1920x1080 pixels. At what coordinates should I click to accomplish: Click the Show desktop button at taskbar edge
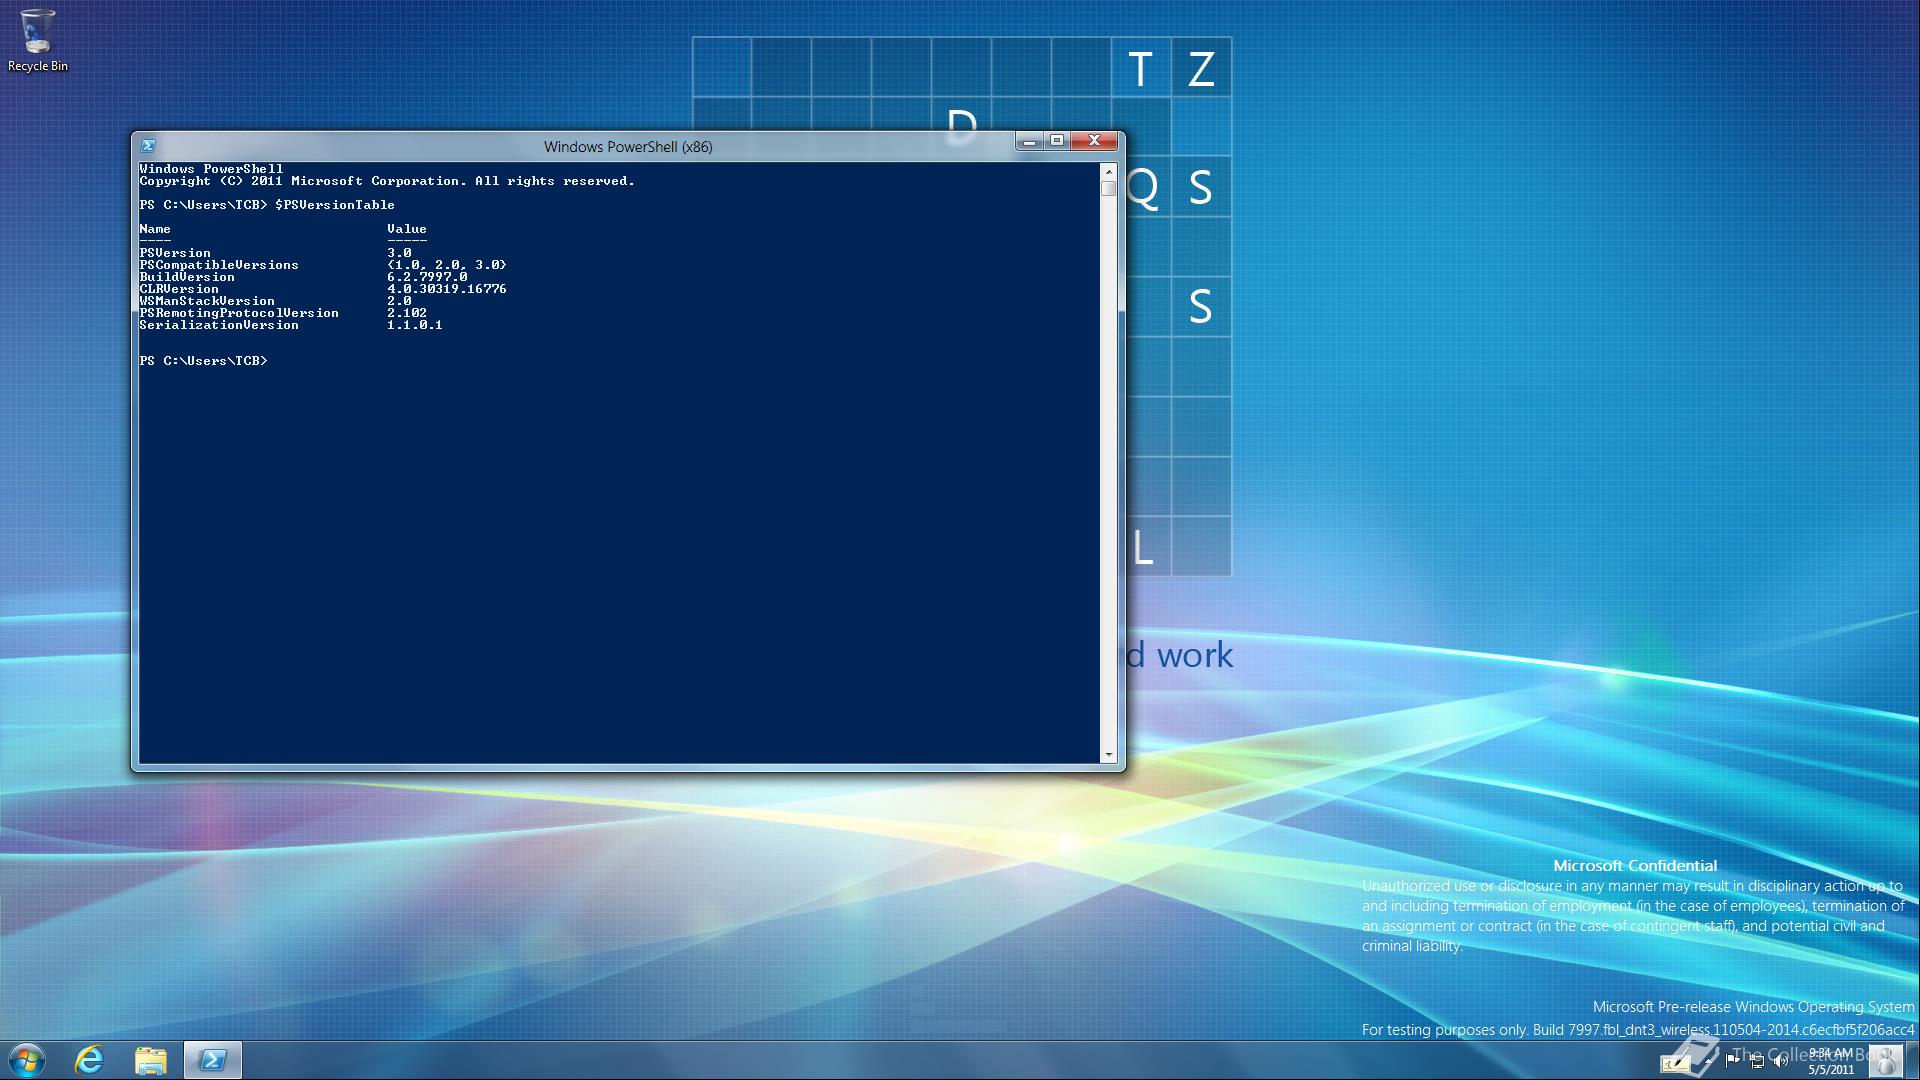[1913, 1061]
